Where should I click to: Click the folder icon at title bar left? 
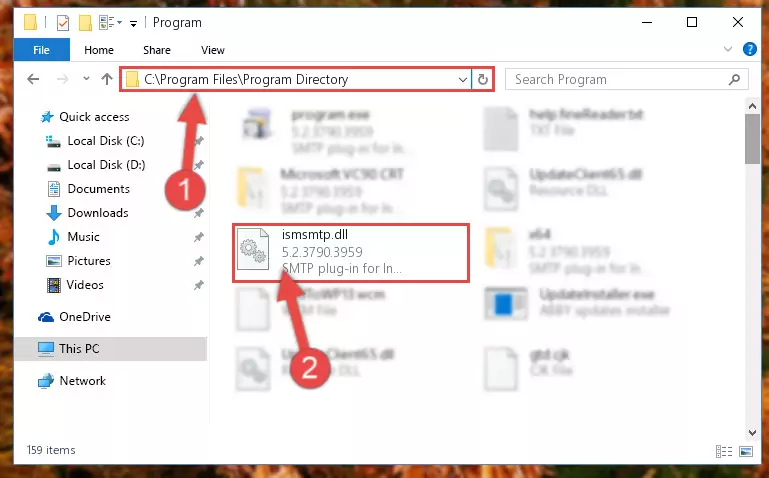point(30,22)
